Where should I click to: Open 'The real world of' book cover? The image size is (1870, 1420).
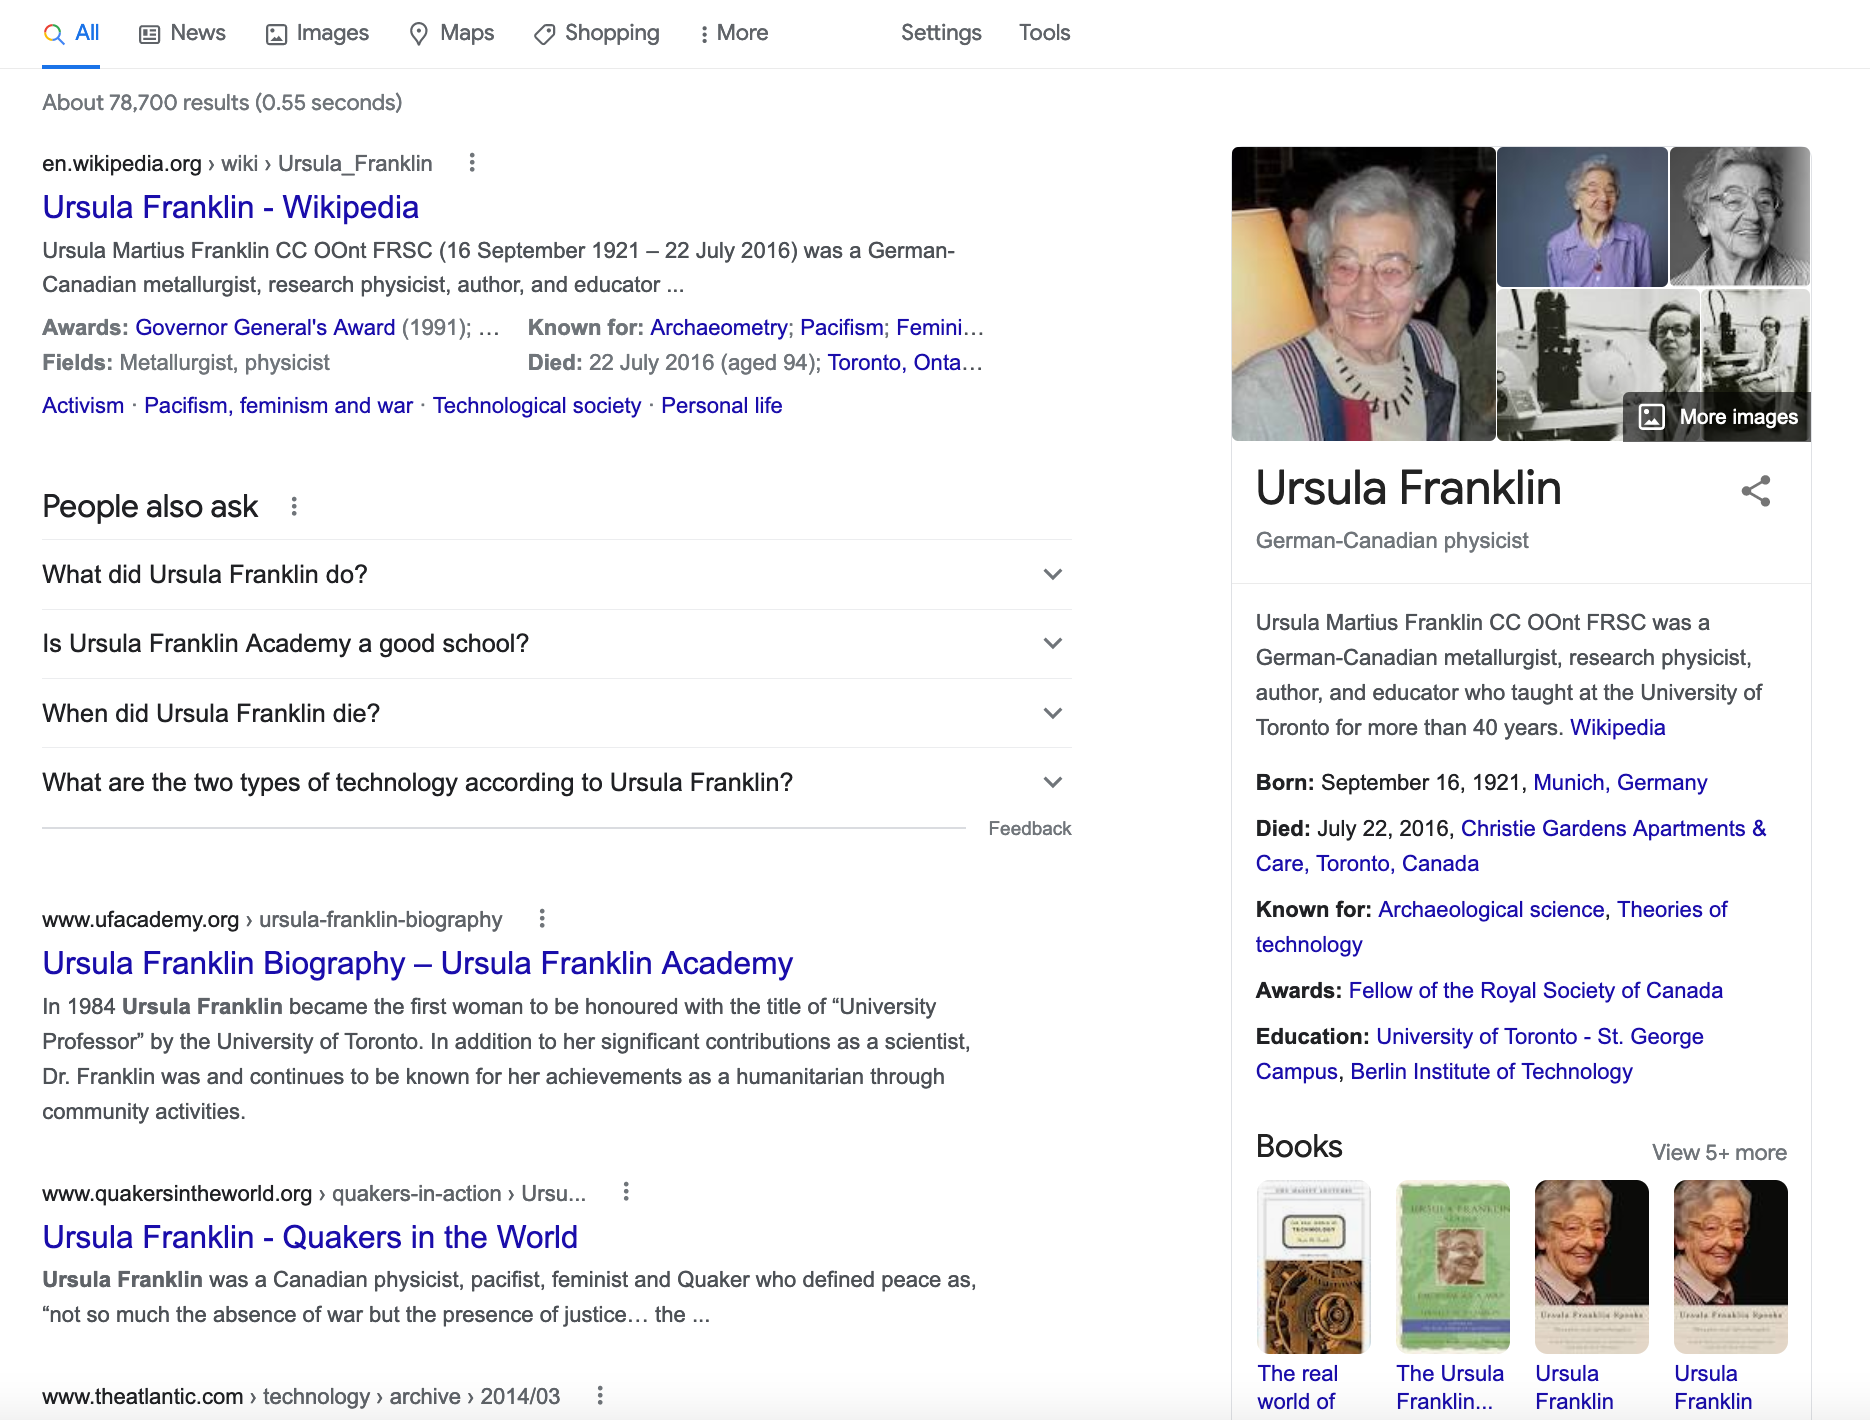pyautogui.click(x=1313, y=1267)
